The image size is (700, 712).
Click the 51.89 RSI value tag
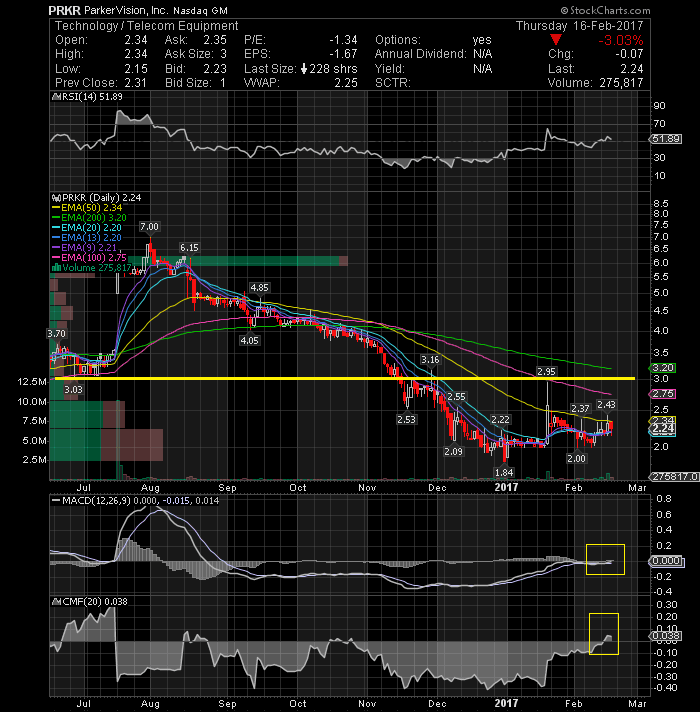[666, 139]
